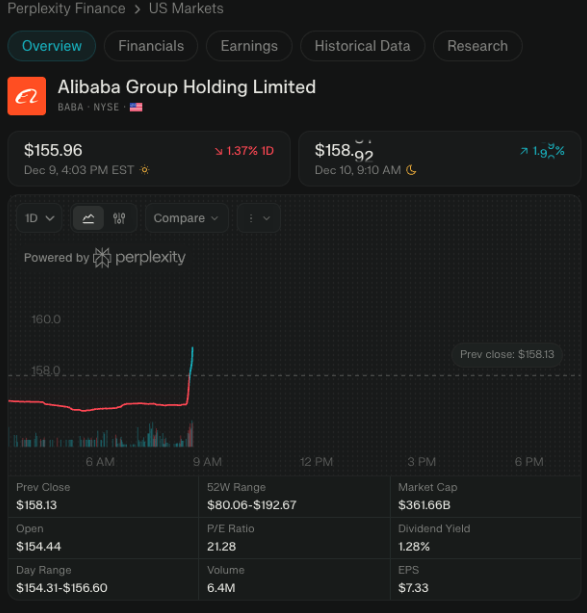Viewport: 587px width, 613px height.
Task: Click the $155.96 closing price card
Action: [149, 159]
